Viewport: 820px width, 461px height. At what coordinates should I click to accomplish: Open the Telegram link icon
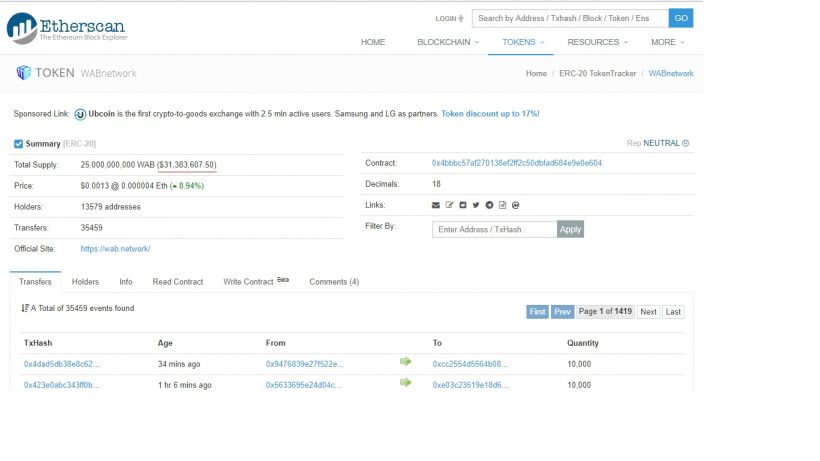click(x=489, y=205)
